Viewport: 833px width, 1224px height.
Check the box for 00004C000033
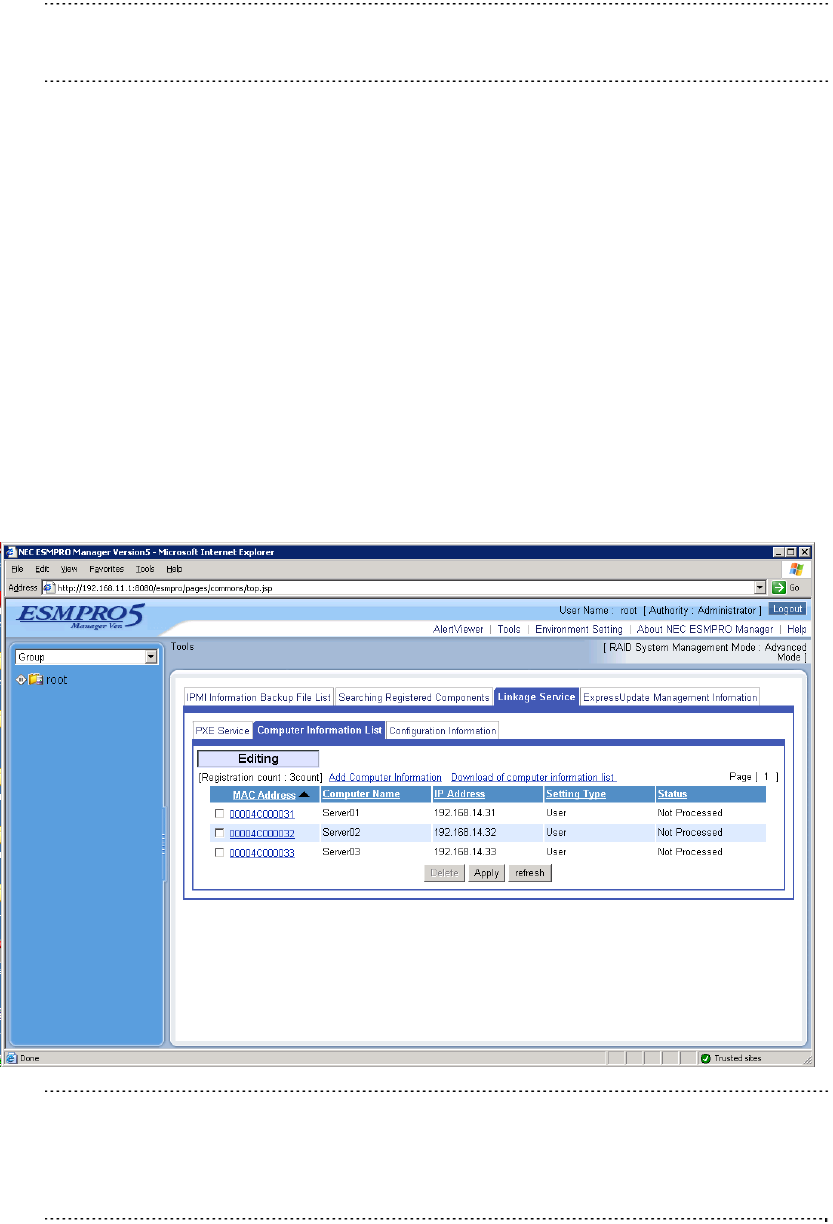click(219, 852)
